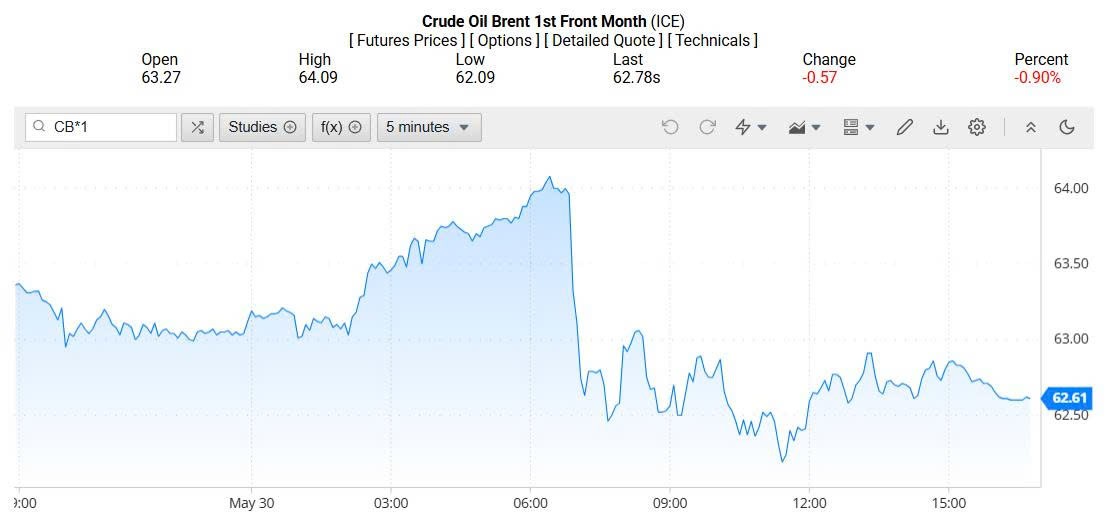This screenshot has width=1106, height=515.
Task: Open the Detailed Quote link
Action: click(605, 41)
